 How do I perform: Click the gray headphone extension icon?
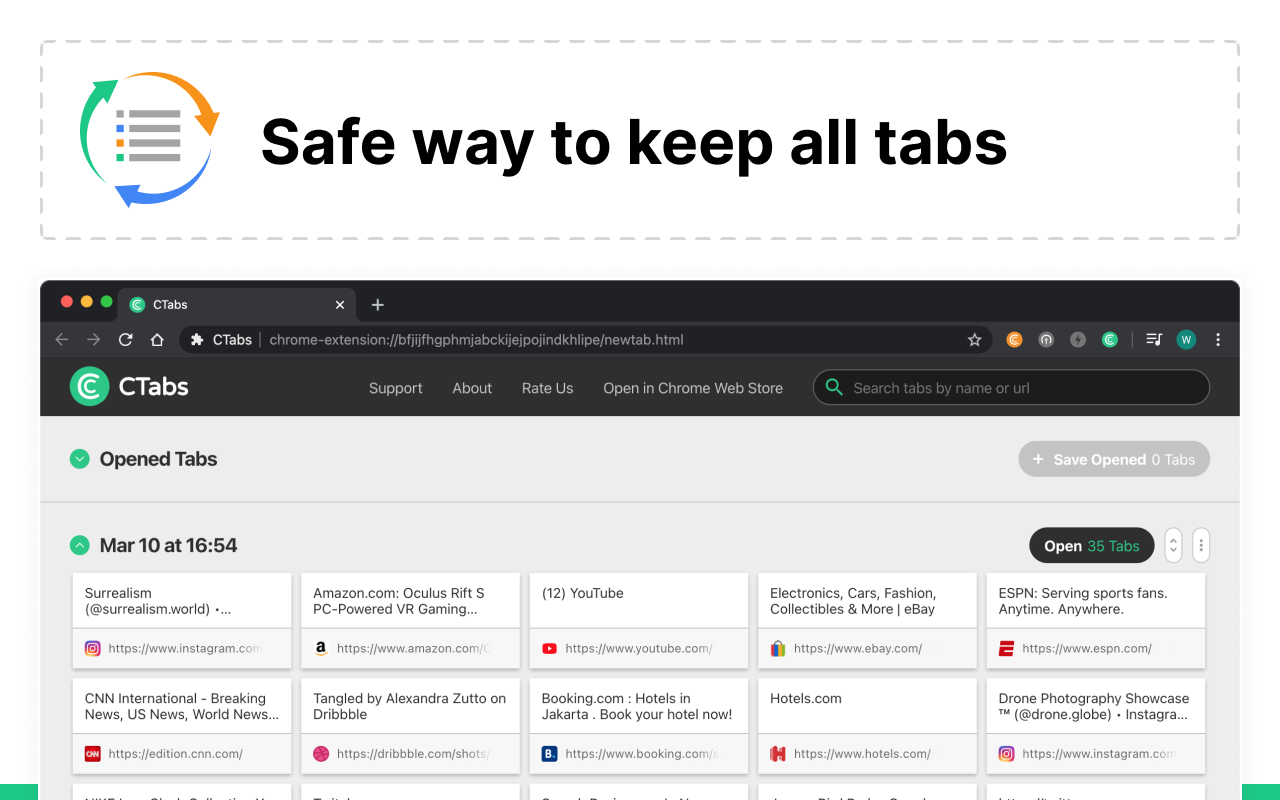[x=1046, y=340]
